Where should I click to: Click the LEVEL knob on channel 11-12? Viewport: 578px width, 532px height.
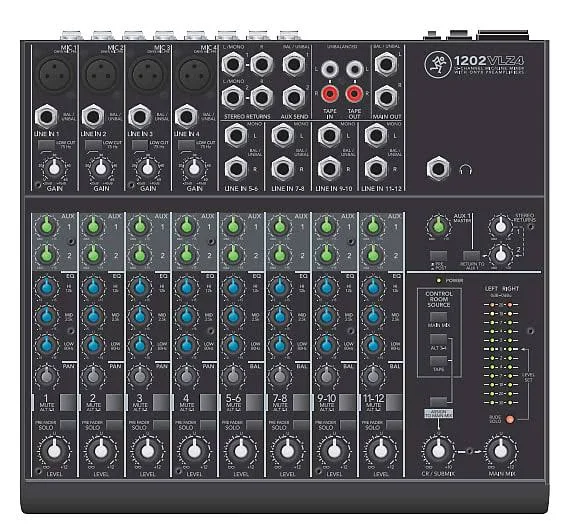381,451
